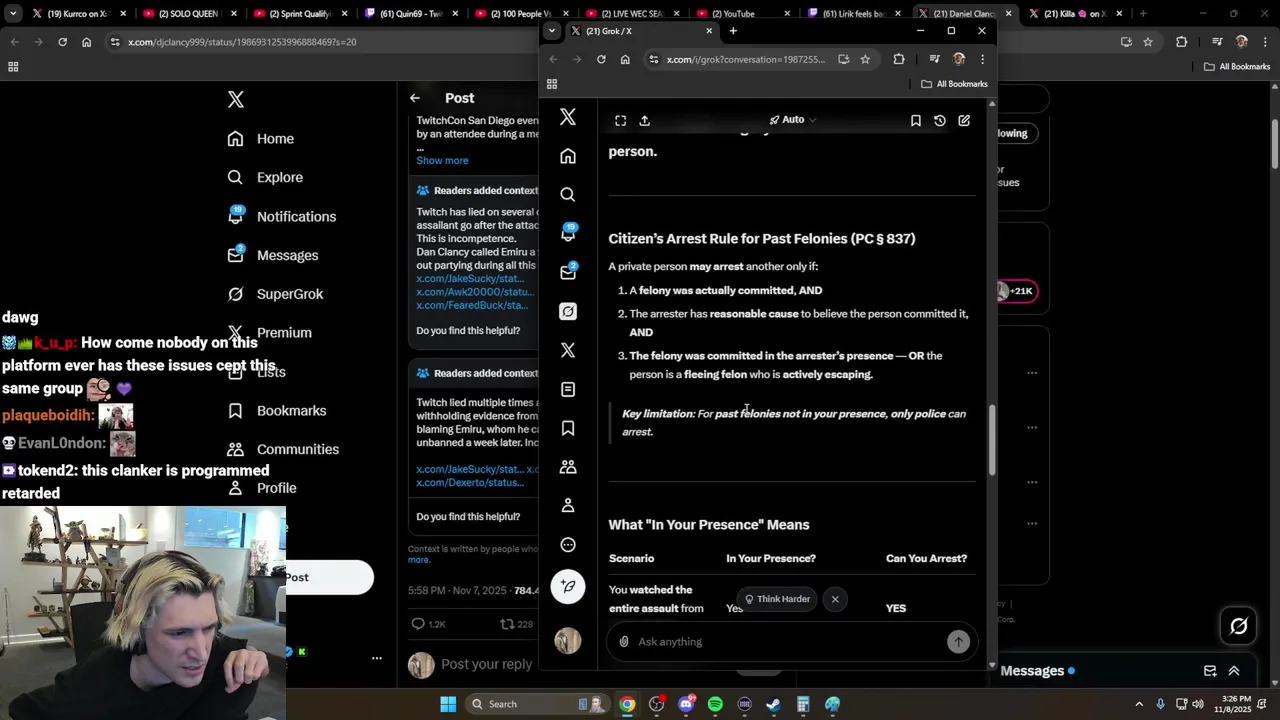1280x720 pixels.
Task: Reload the page in background browser window
Action: pos(62,42)
